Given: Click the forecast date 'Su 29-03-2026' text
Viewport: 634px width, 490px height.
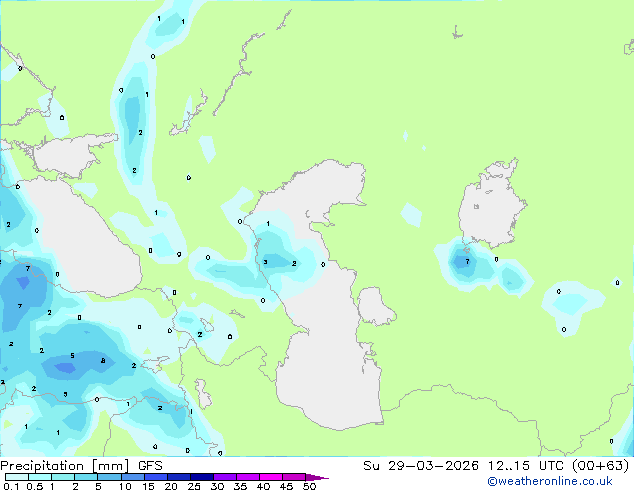Looking at the screenshot, I should tap(421, 466).
